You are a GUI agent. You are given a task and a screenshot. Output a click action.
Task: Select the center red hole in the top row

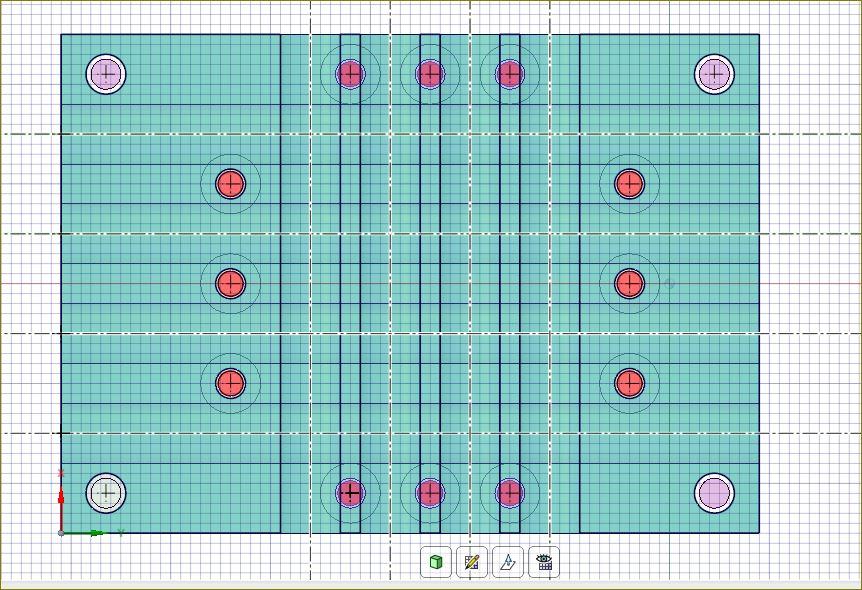(430, 74)
